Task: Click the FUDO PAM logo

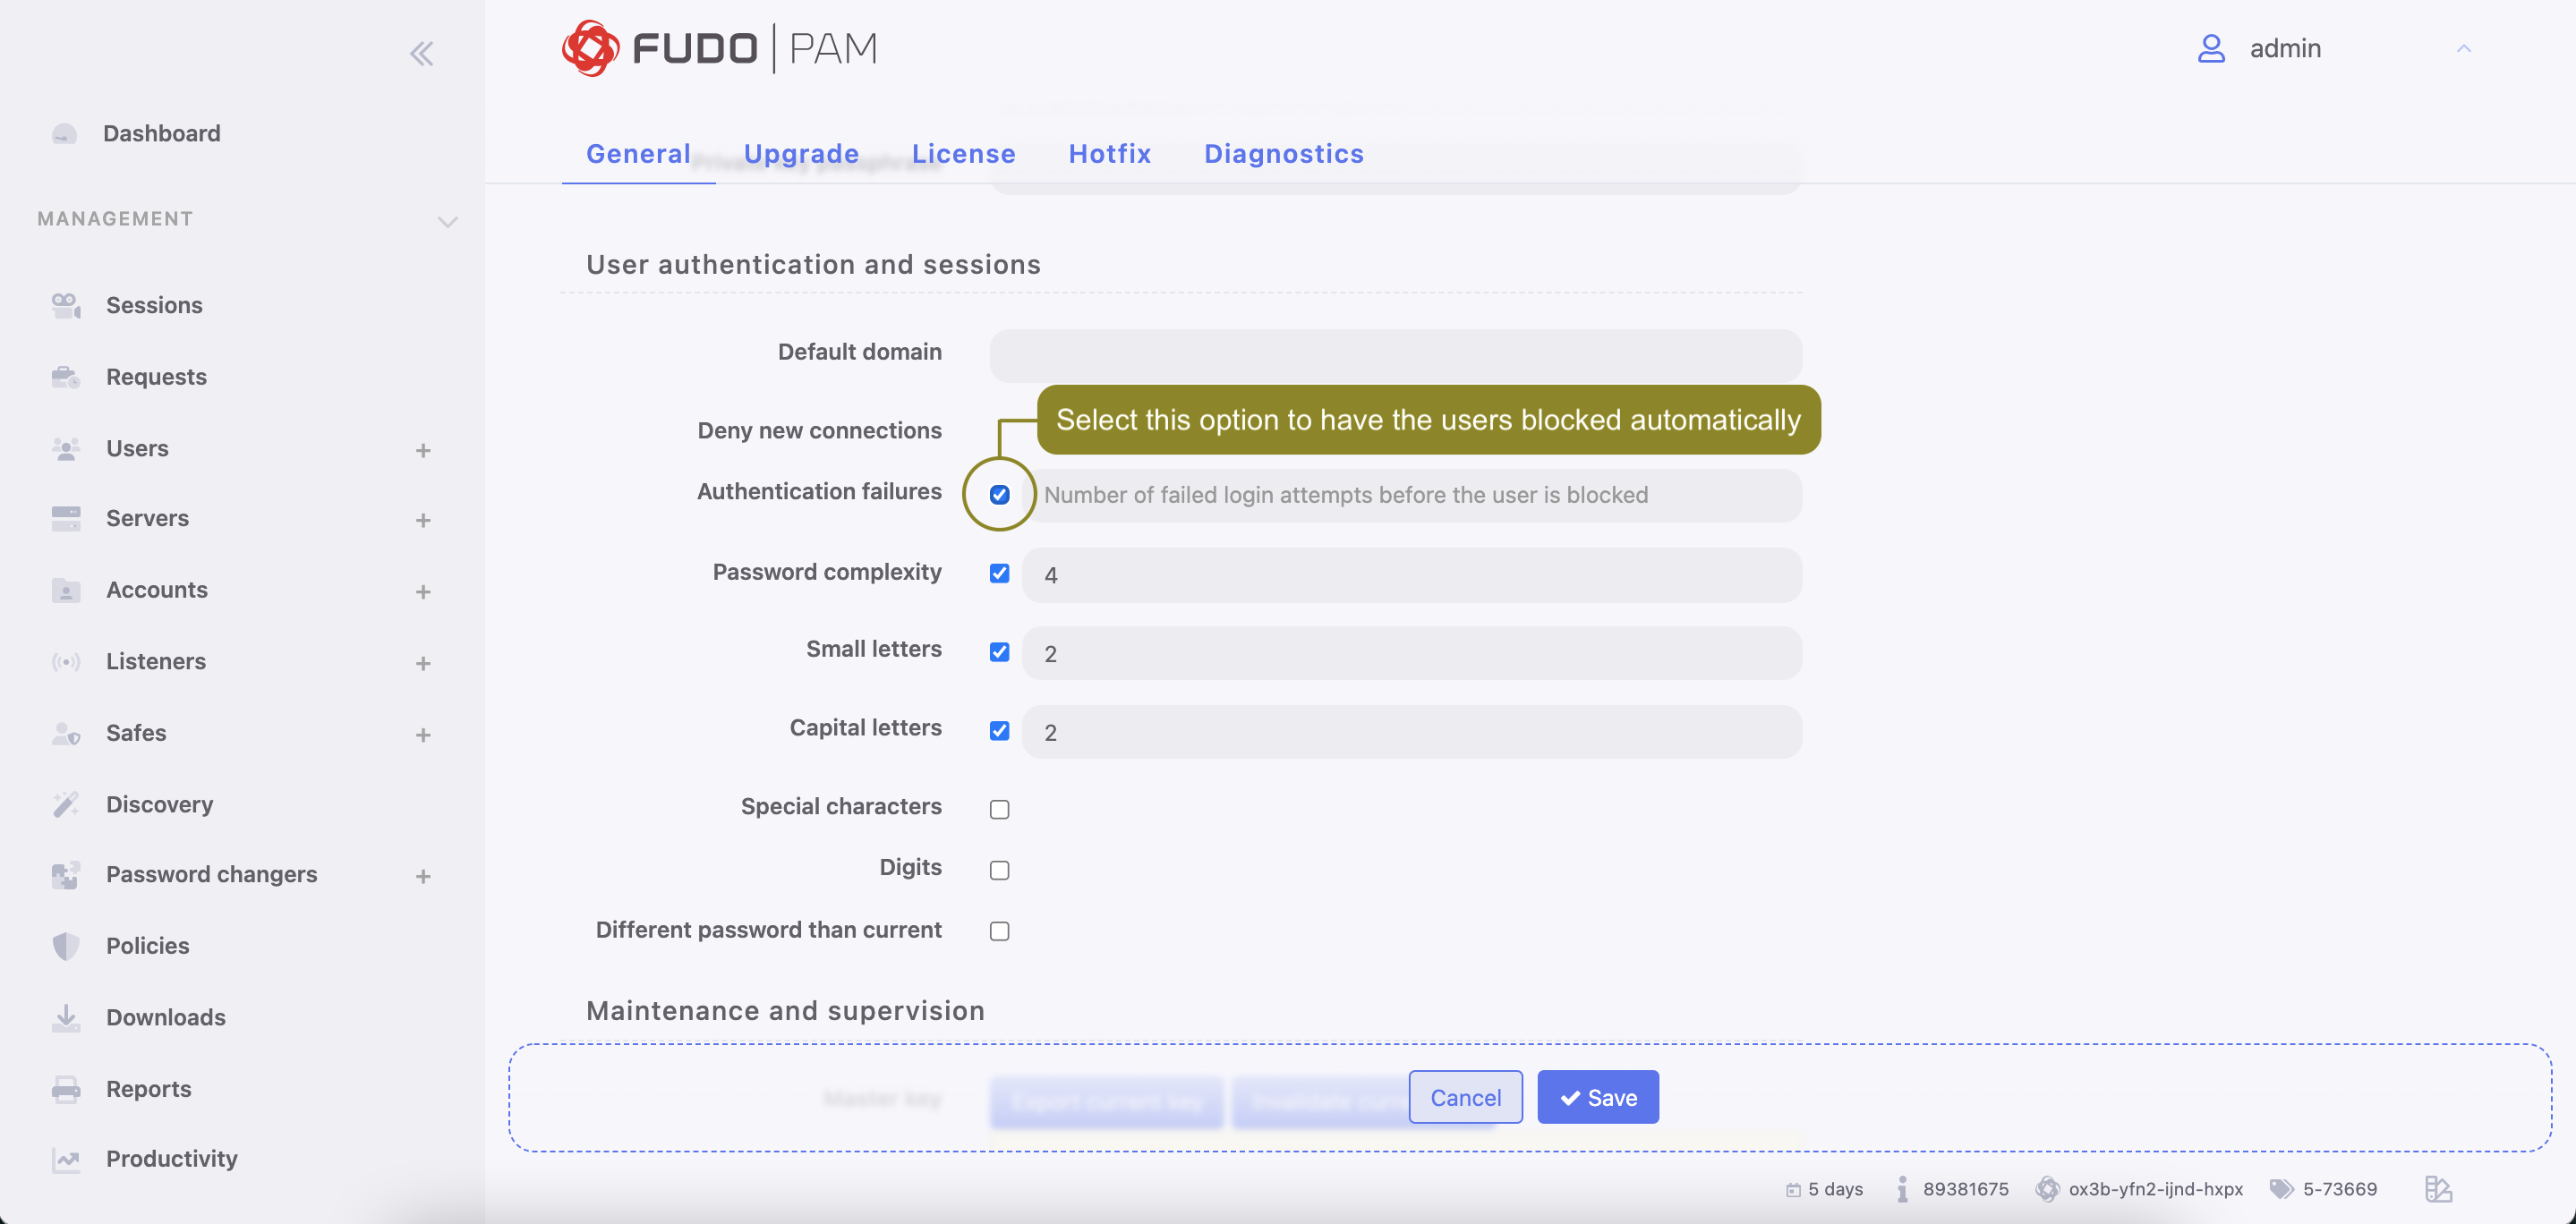Action: click(720, 47)
